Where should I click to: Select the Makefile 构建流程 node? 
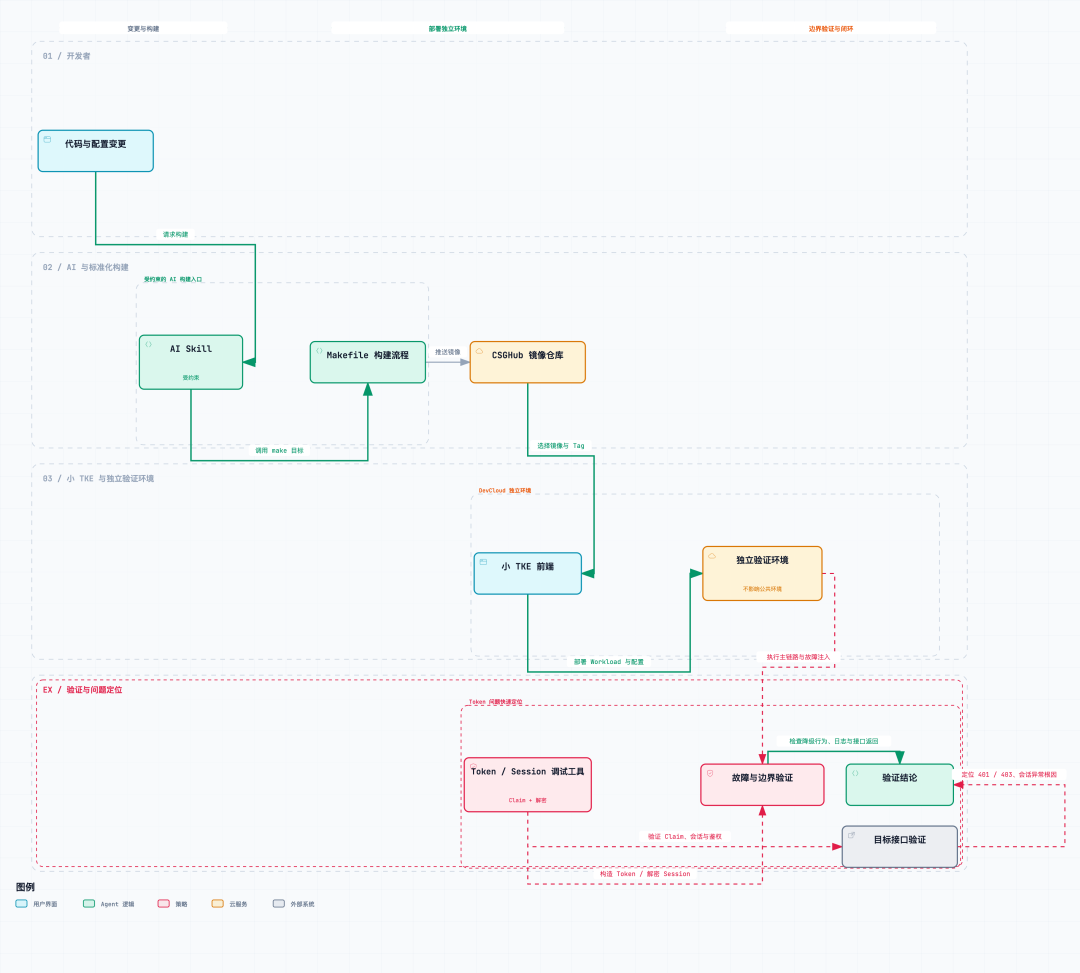pyautogui.click(x=368, y=362)
